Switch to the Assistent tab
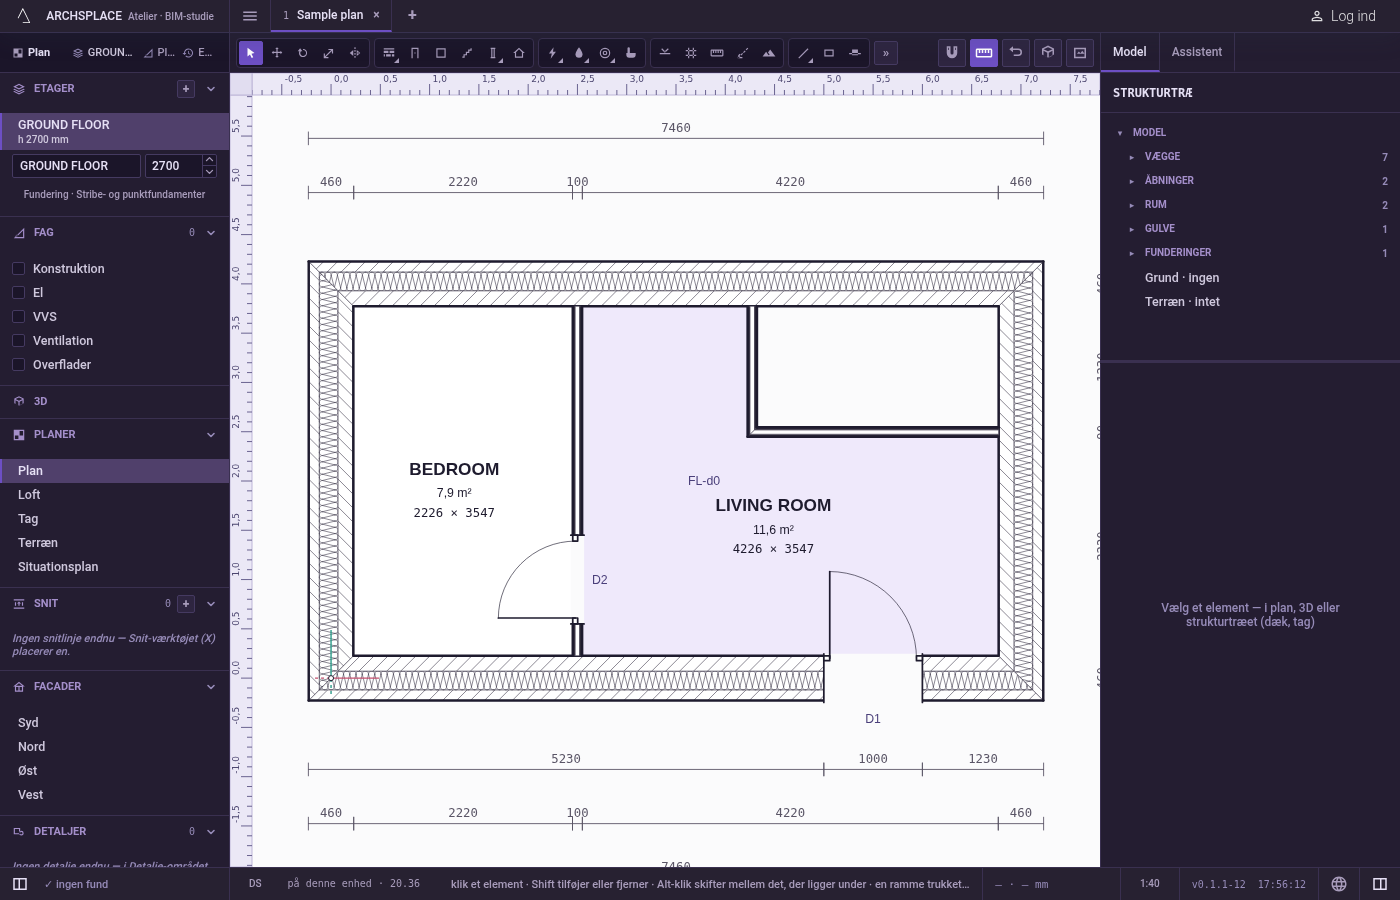 (x=1197, y=52)
